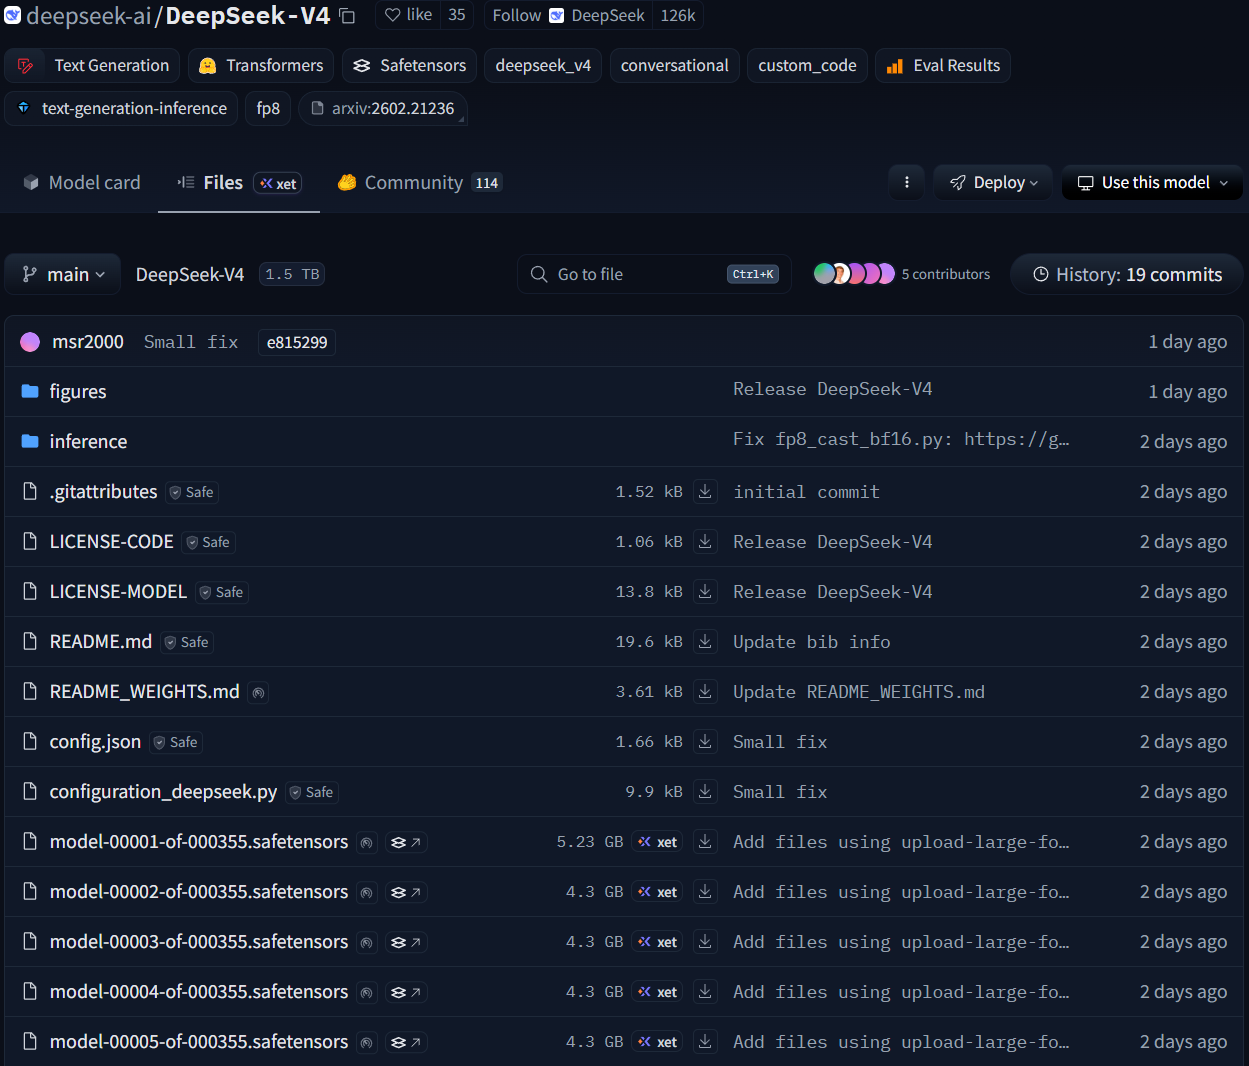Viewport: 1249px width, 1066px height.
Task: Open the Community tab
Action: click(x=420, y=182)
